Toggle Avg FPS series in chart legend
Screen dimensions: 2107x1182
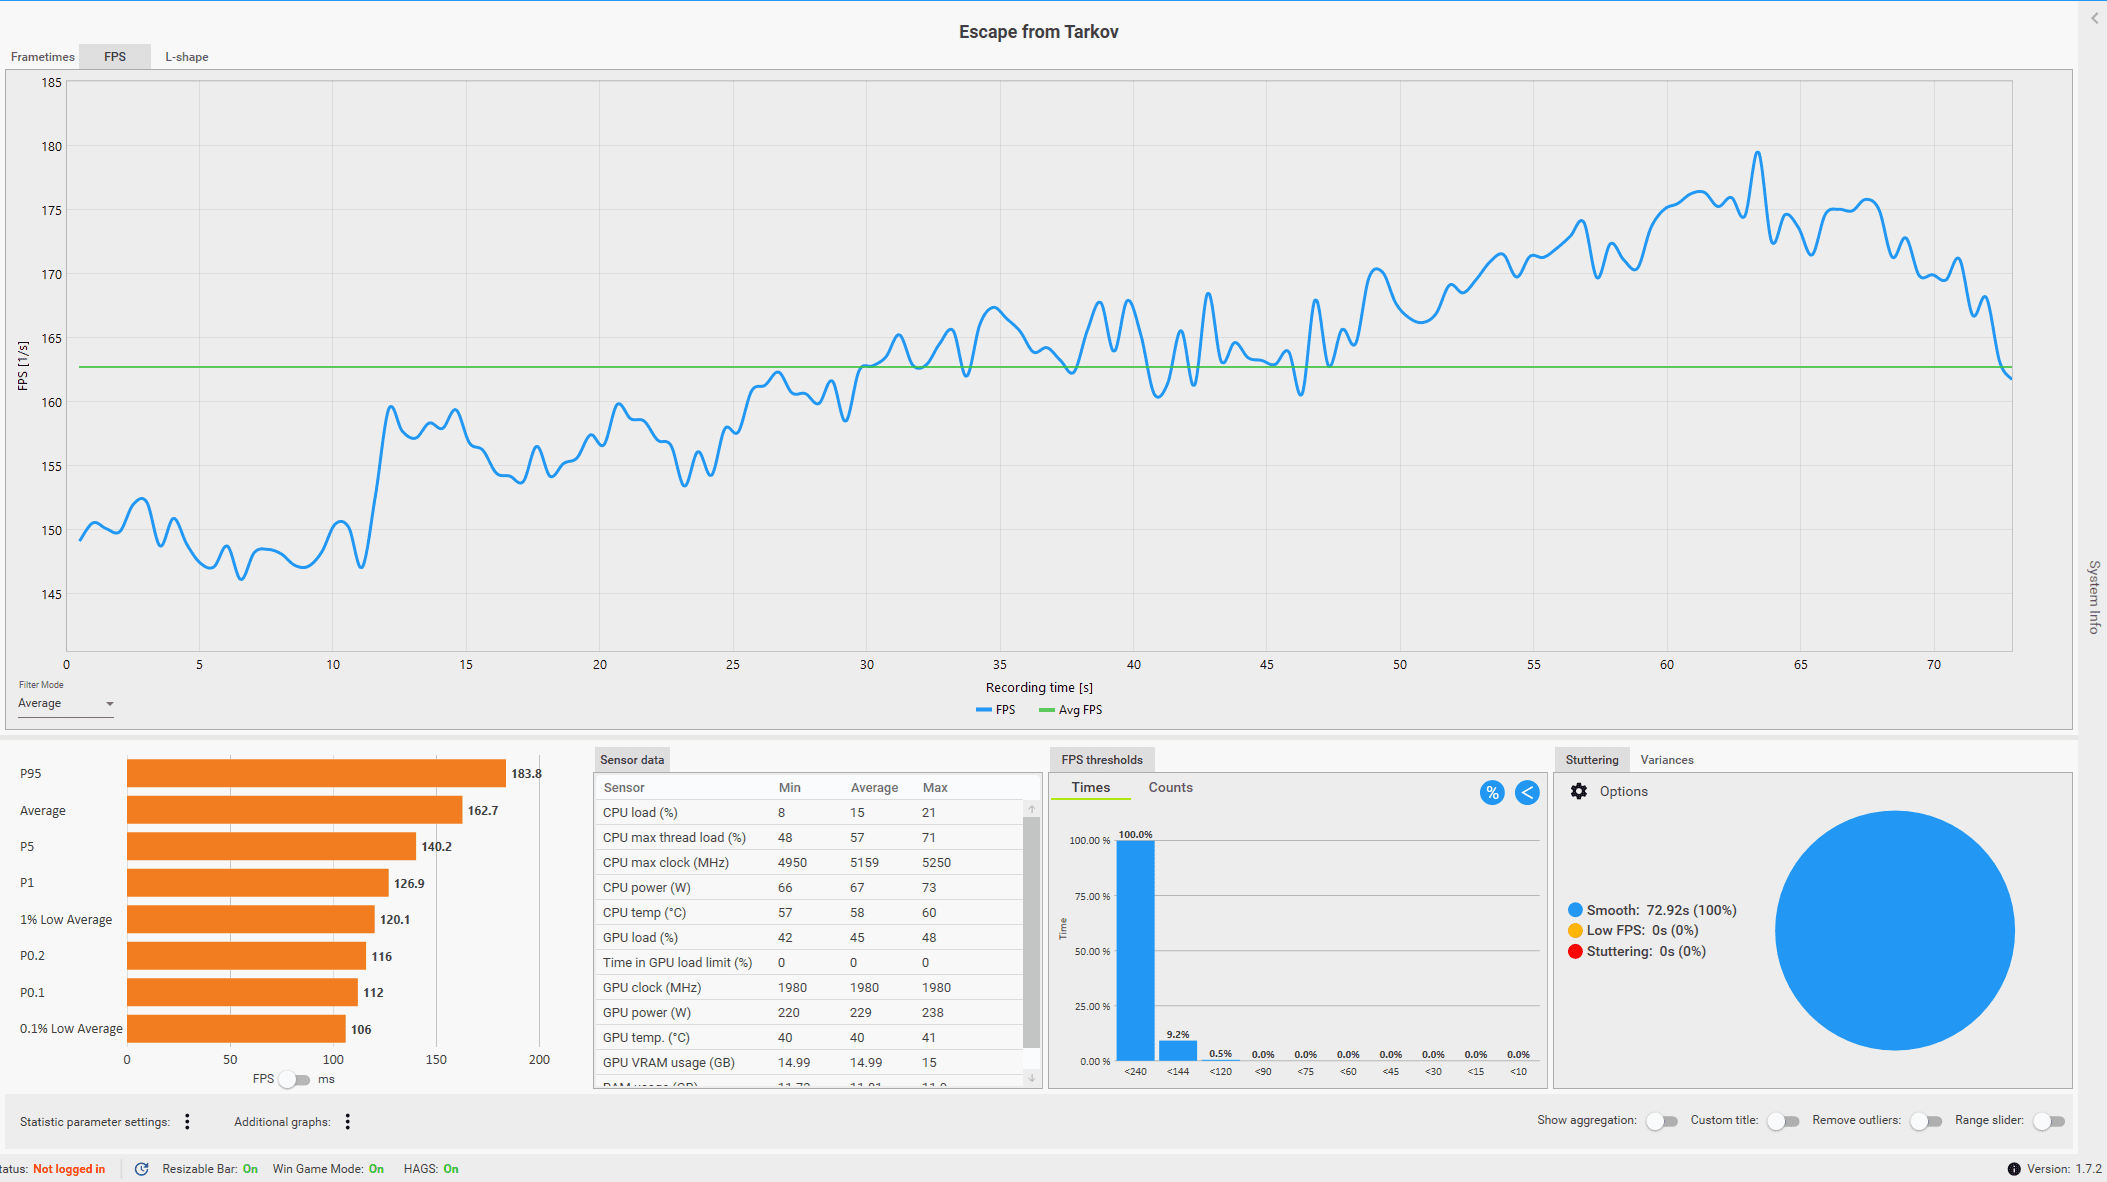point(1071,710)
